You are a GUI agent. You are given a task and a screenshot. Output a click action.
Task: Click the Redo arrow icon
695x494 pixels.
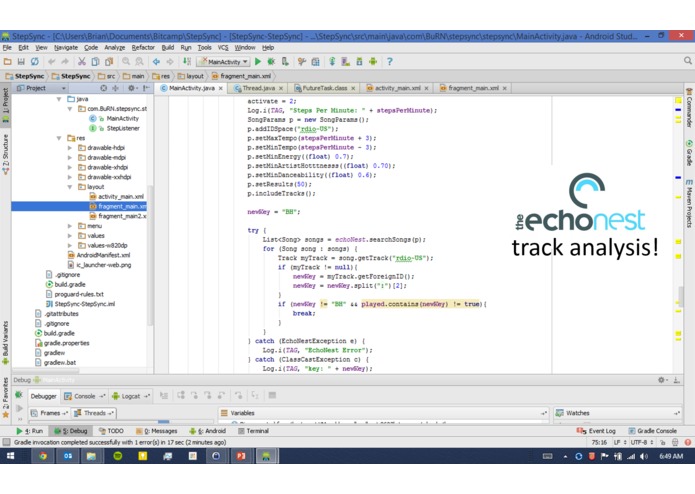point(65,62)
